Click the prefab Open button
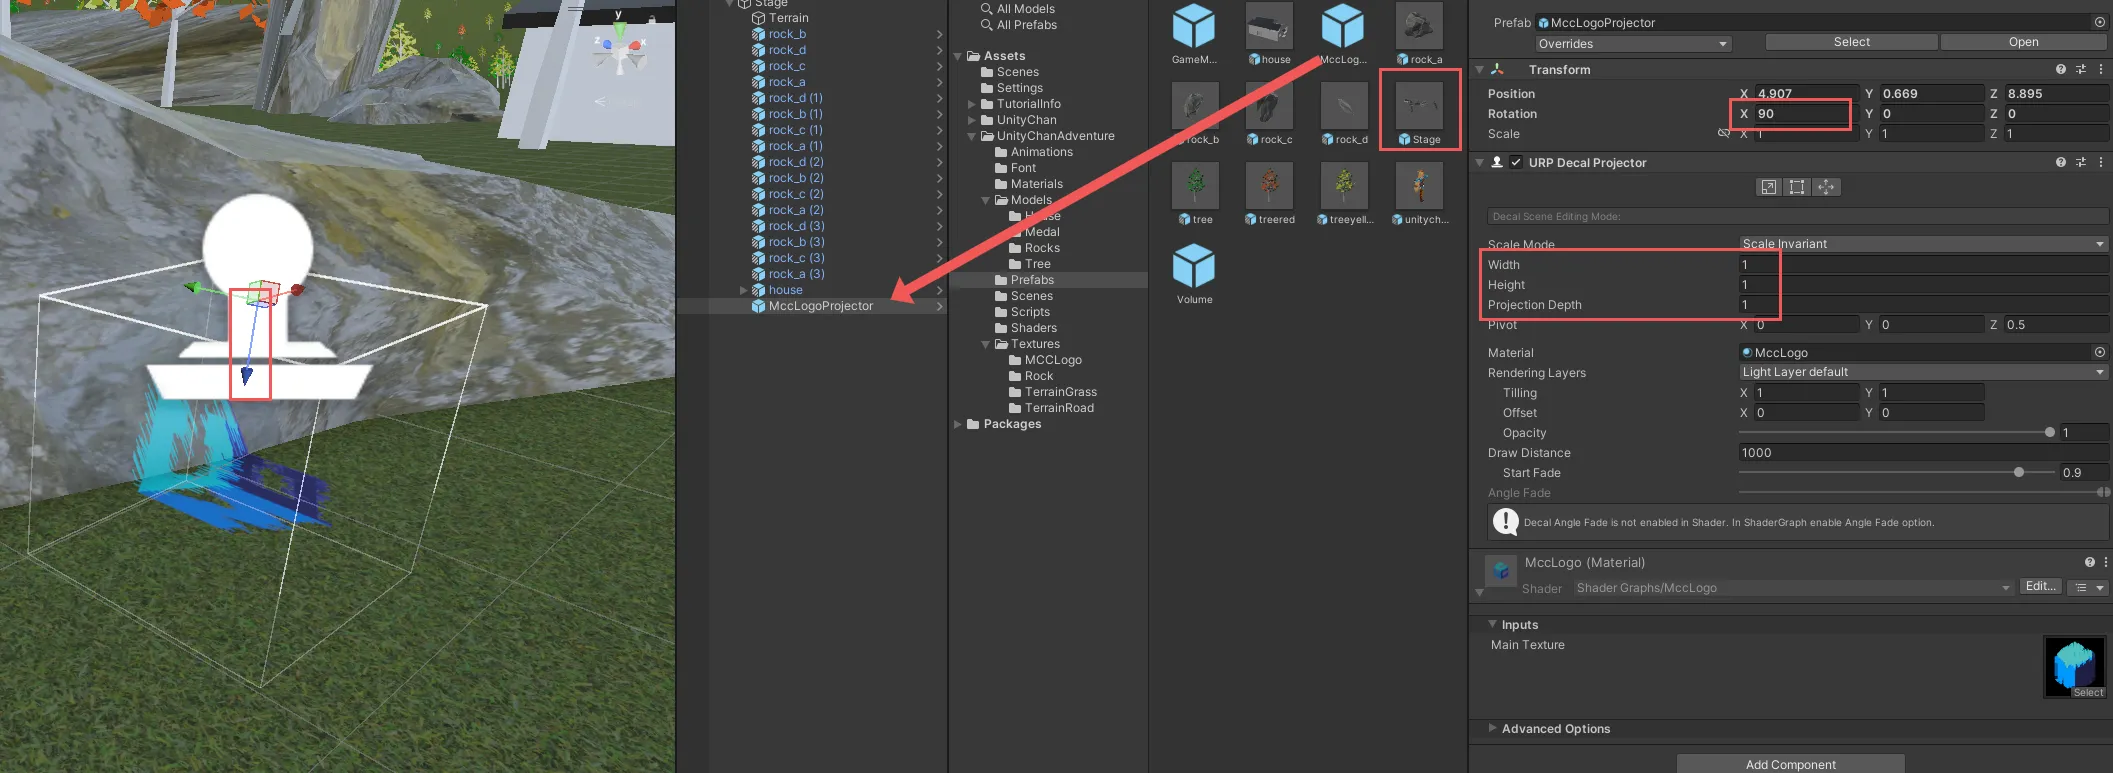Screen dimensions: 2113x773 click(2023, 42)
